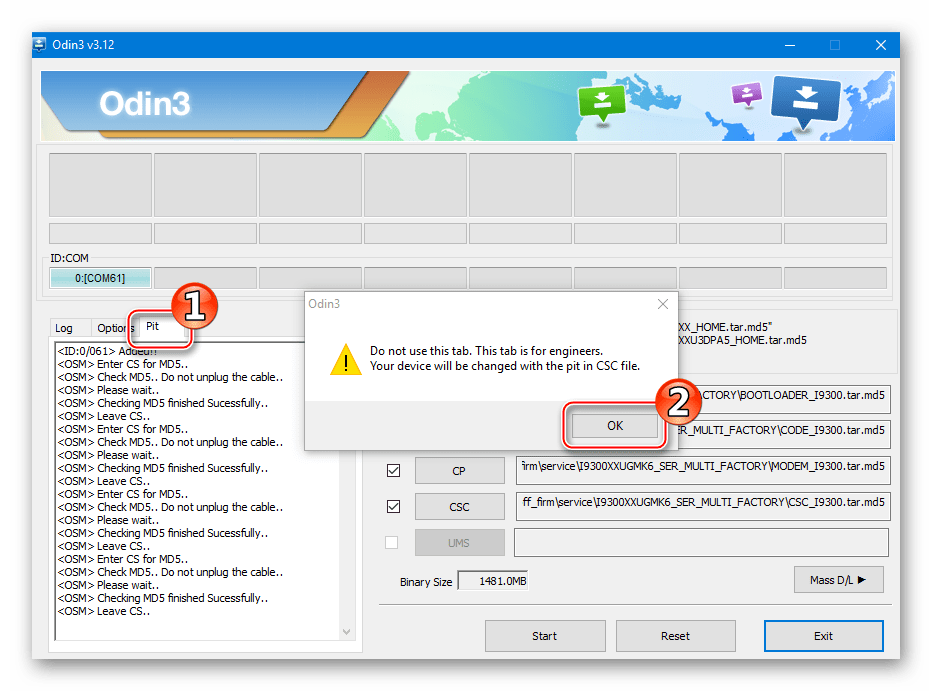This screenshot has width=932, height=691.
Task: Click the Start button to flash
Action: tap(544, 635)
